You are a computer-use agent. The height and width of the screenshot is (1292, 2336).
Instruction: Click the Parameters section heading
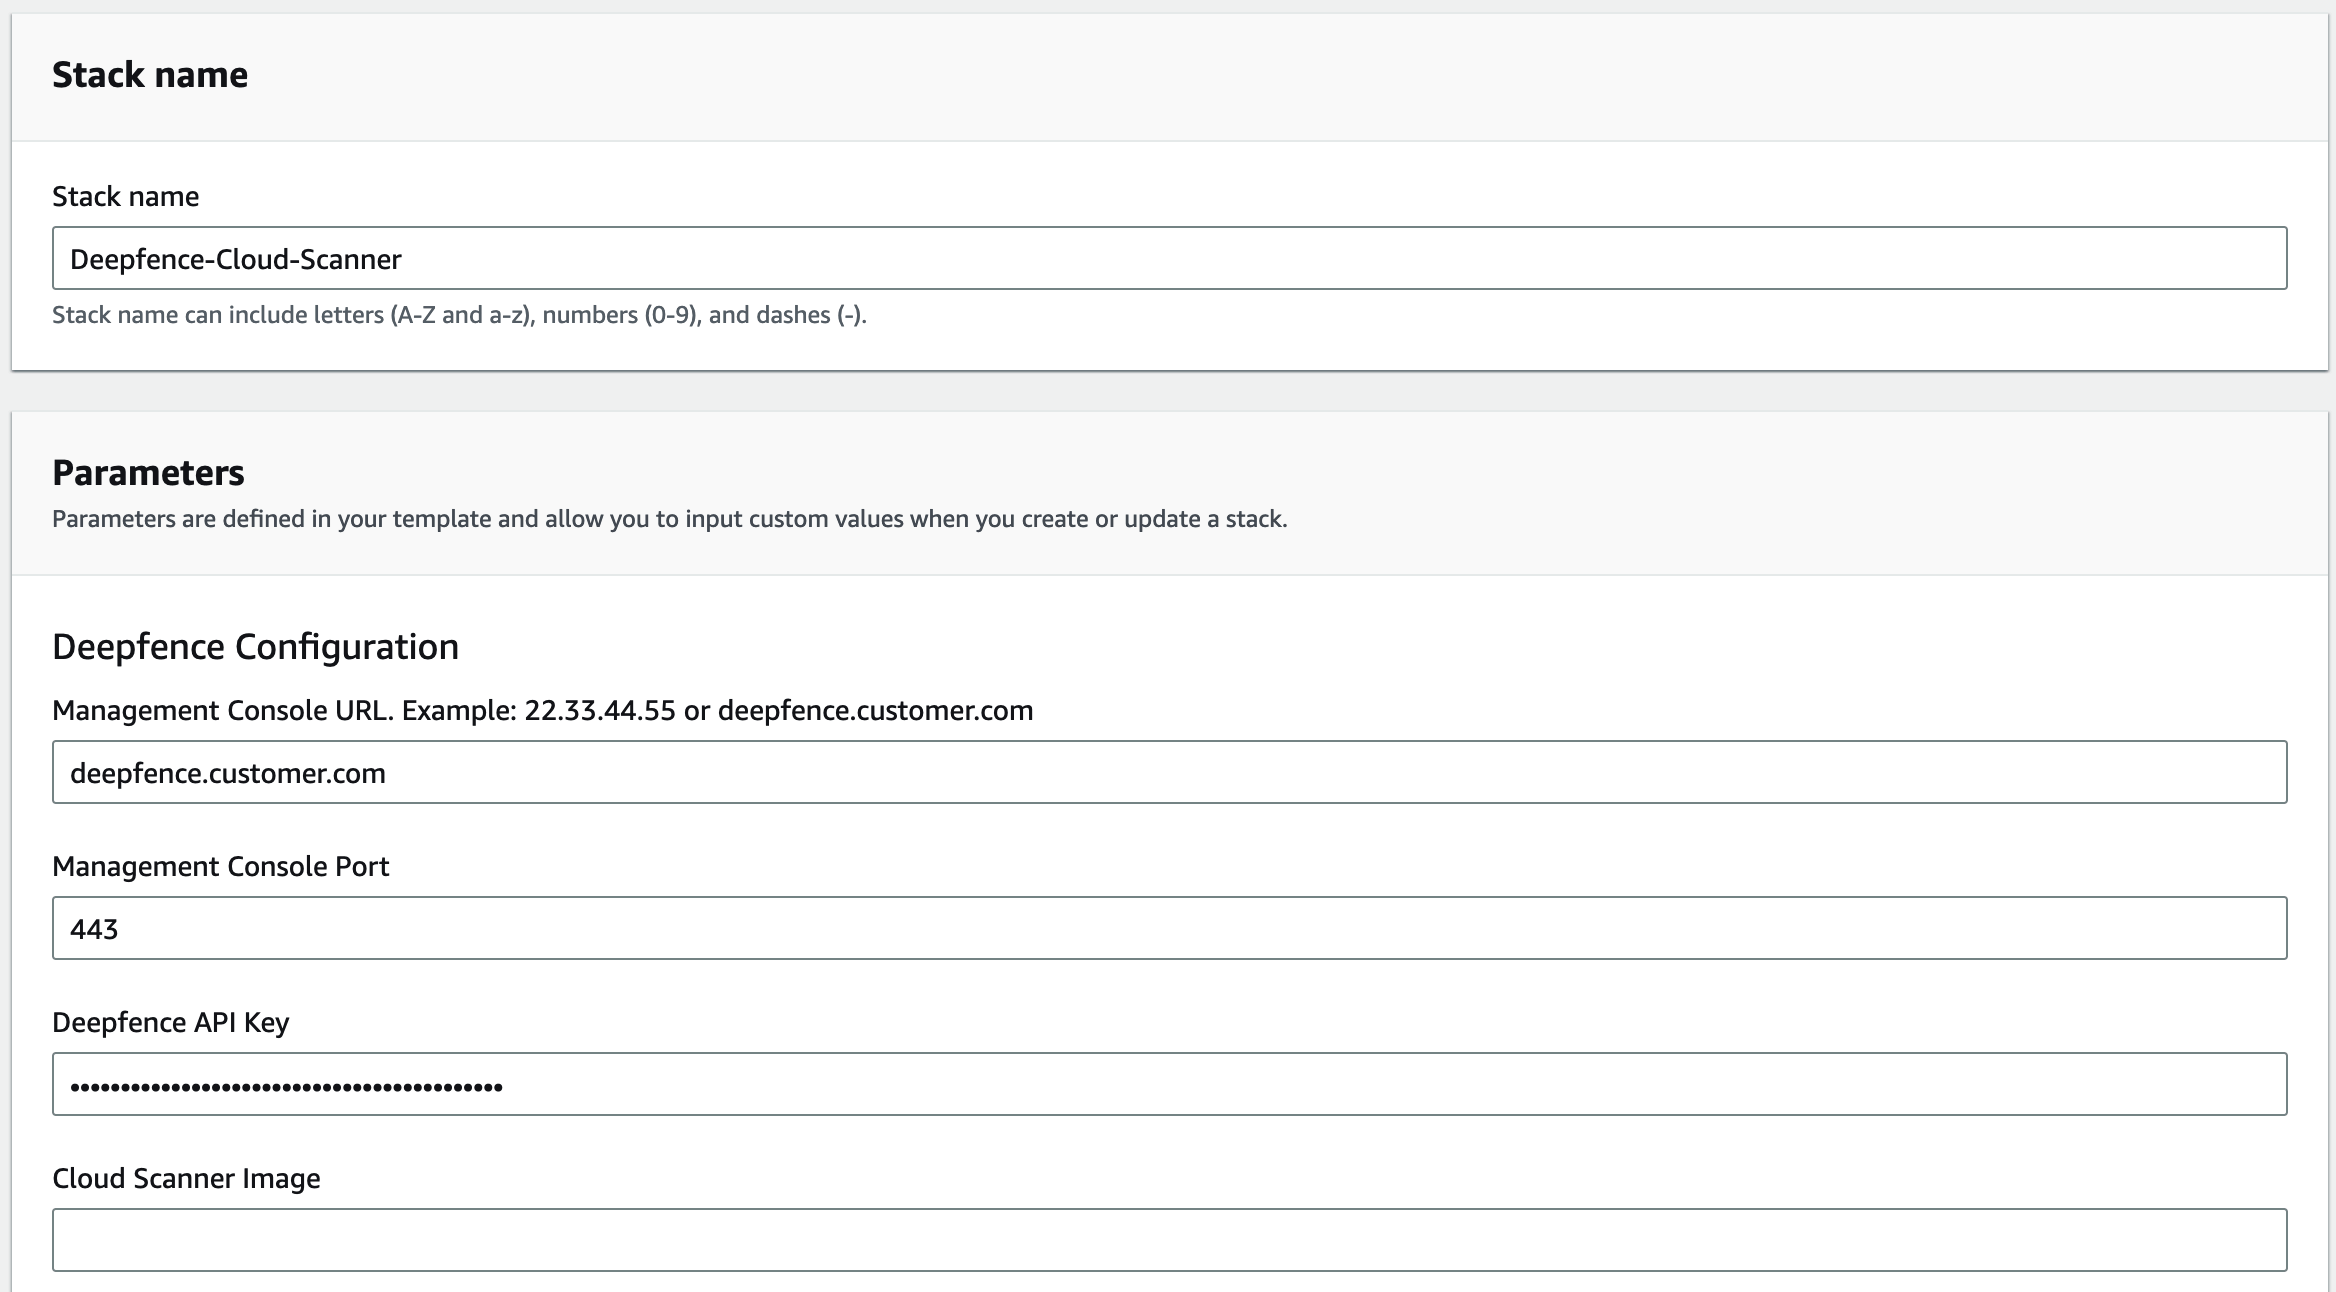[148, 472]
